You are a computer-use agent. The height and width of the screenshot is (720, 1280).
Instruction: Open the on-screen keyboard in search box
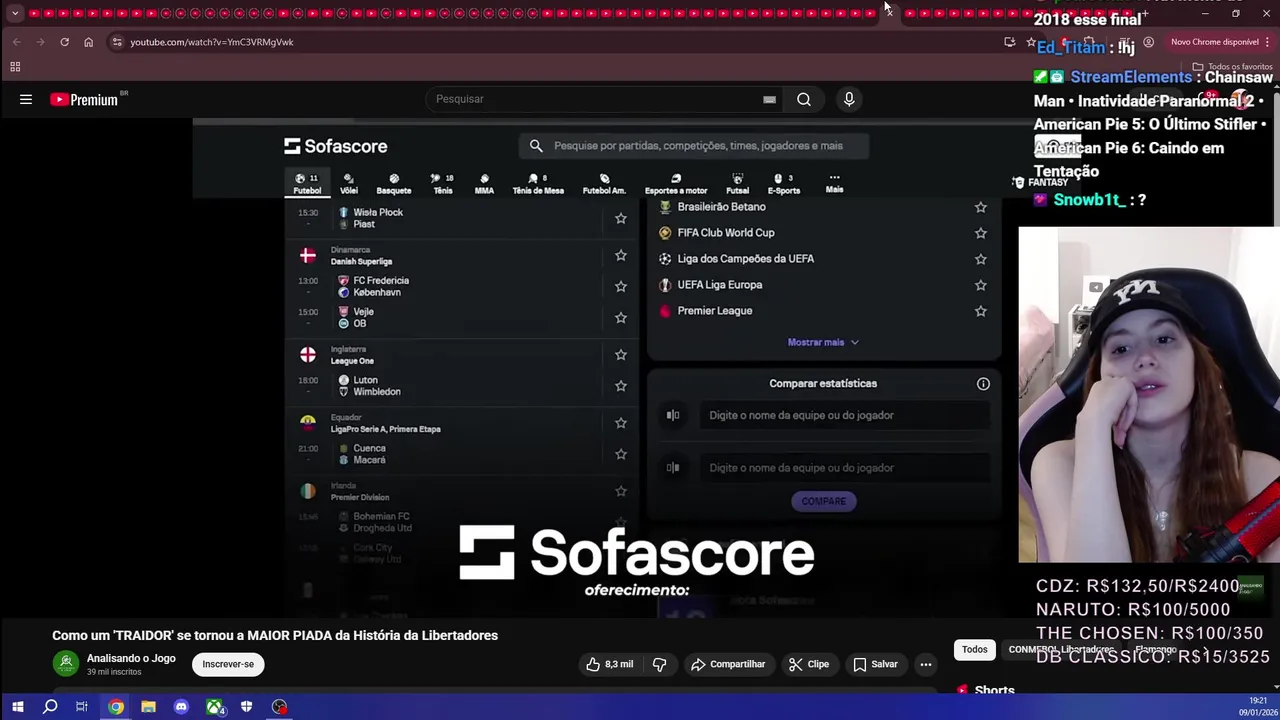pyautogui.click(x=769, y=99)
